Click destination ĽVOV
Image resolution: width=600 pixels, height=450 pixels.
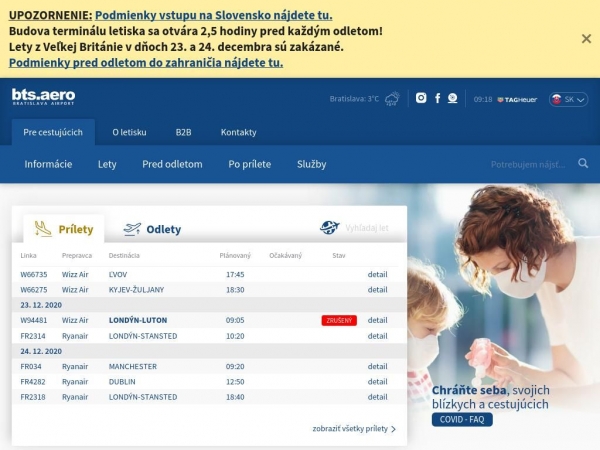click(x=118, y=274)
